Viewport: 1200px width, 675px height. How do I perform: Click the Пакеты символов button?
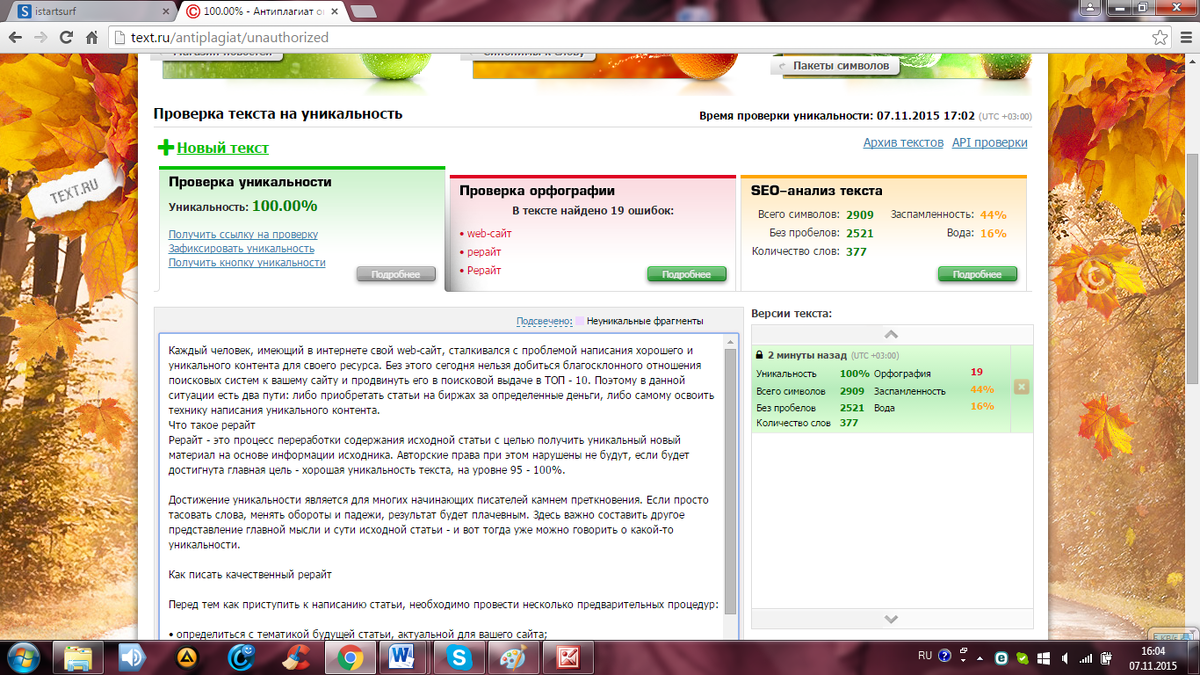coord(836,66)
